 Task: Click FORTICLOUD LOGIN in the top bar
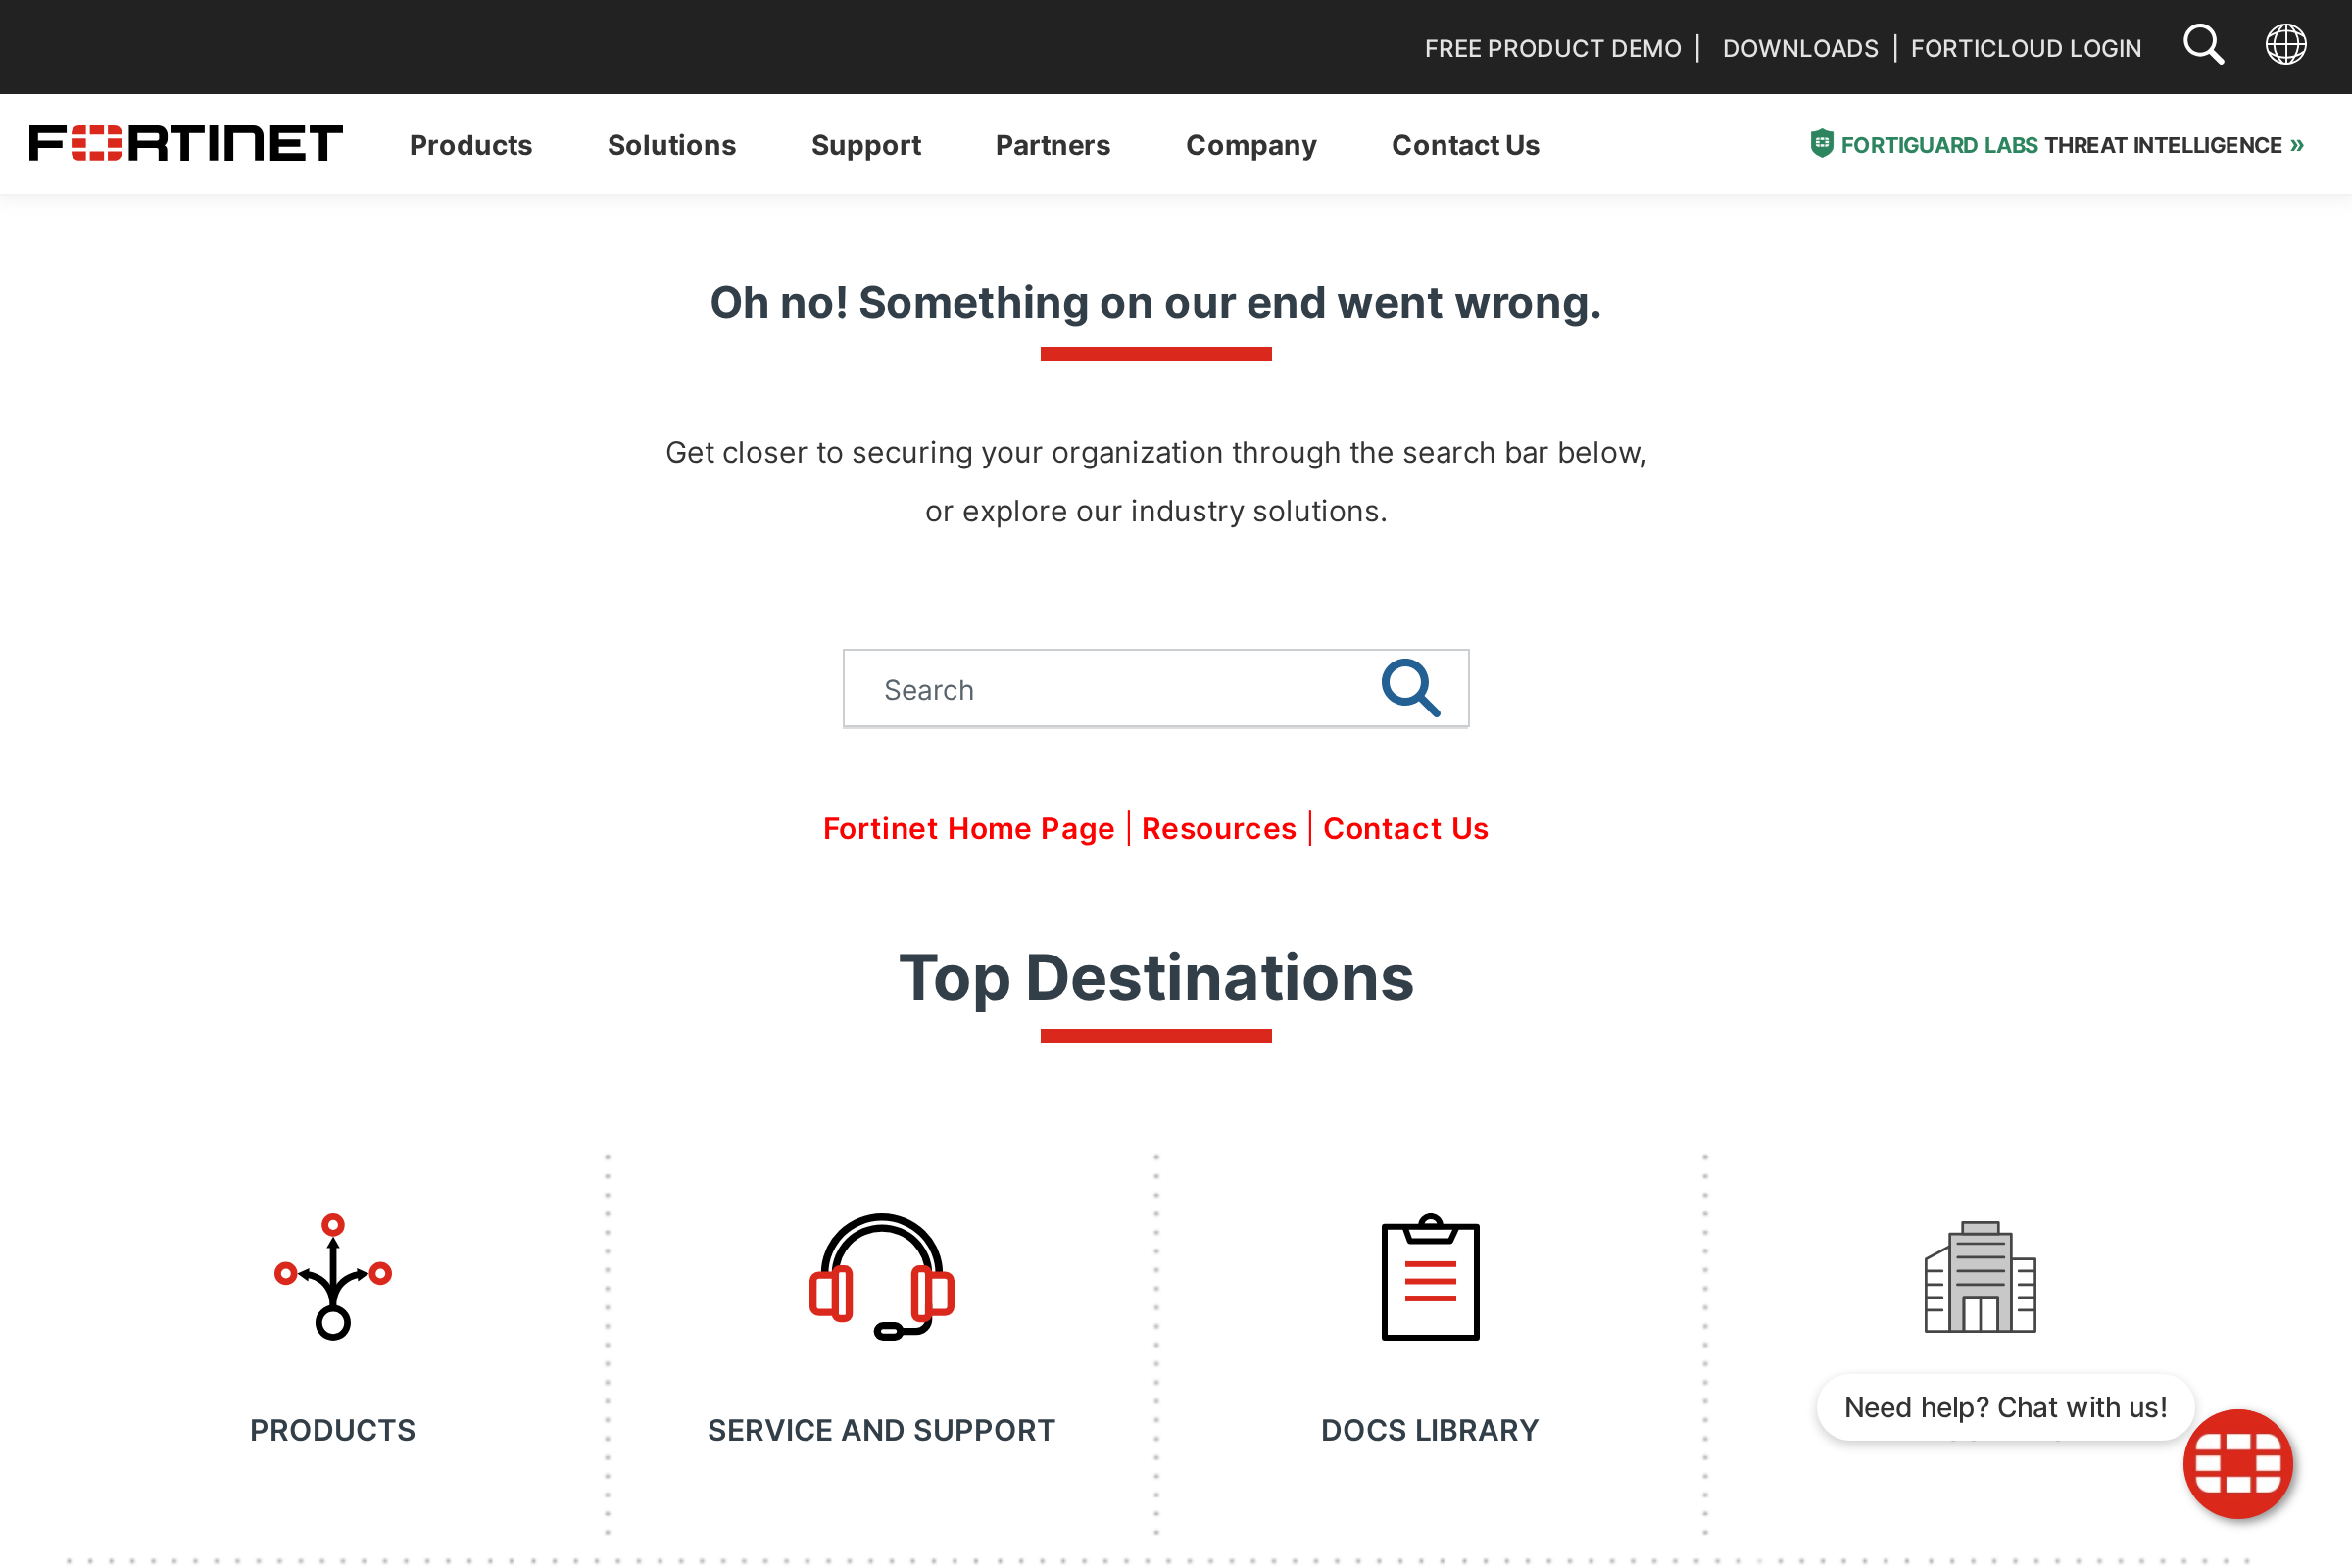[2025, 47]
